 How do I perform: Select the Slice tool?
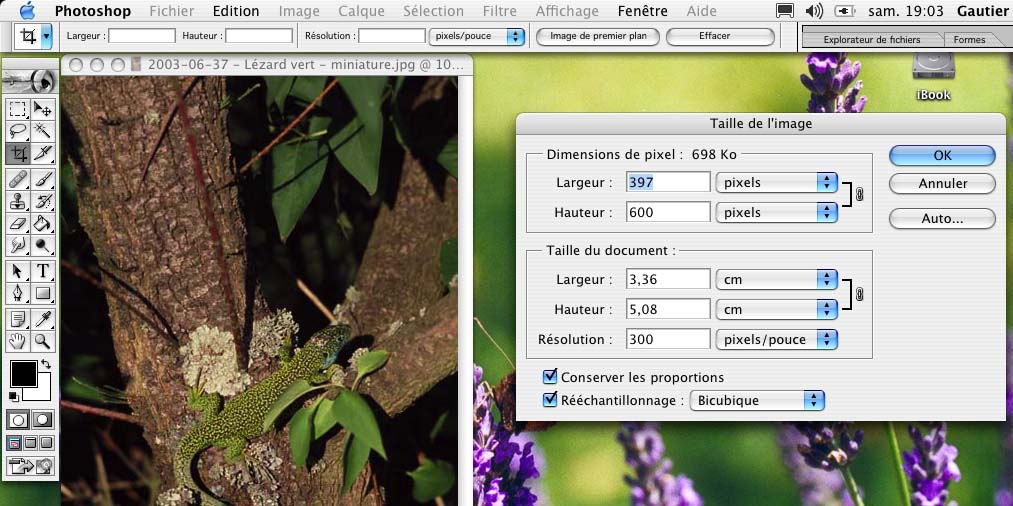[43, 153]
